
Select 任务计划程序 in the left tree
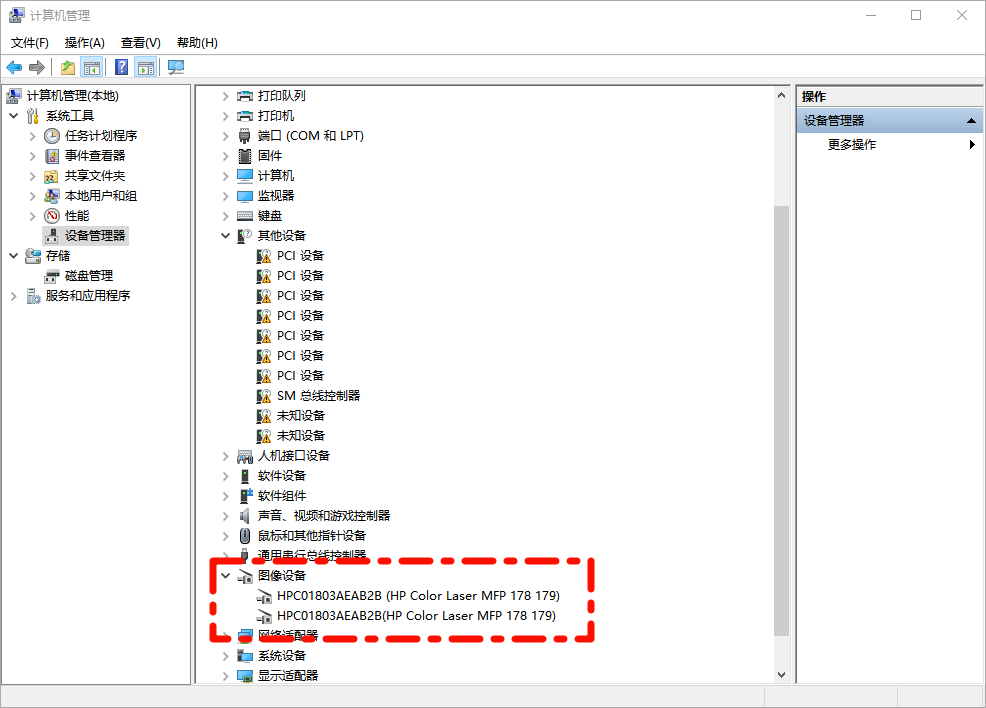pos(101,136)
